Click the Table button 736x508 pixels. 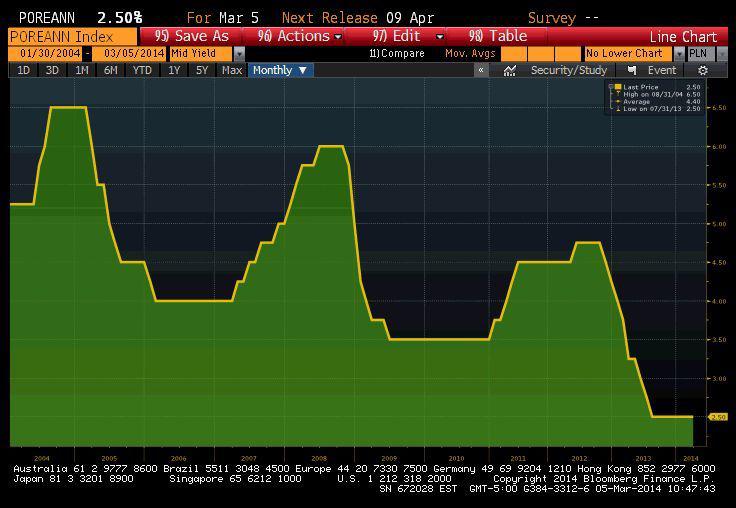(517, 36)
